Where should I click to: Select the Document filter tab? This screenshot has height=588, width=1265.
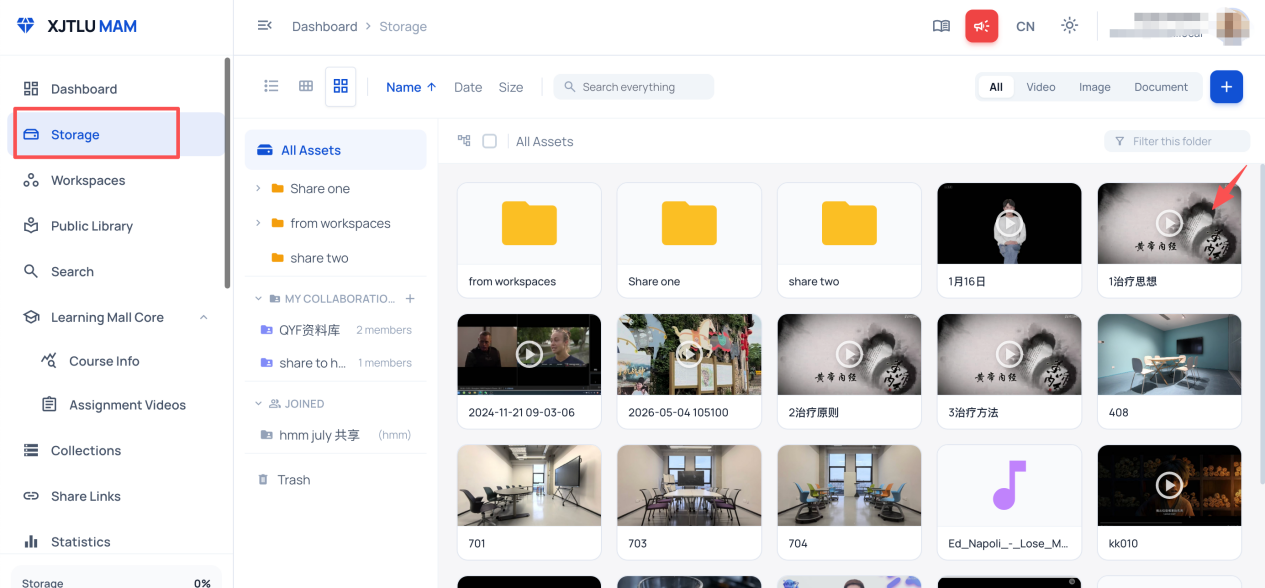(1161, 87)
